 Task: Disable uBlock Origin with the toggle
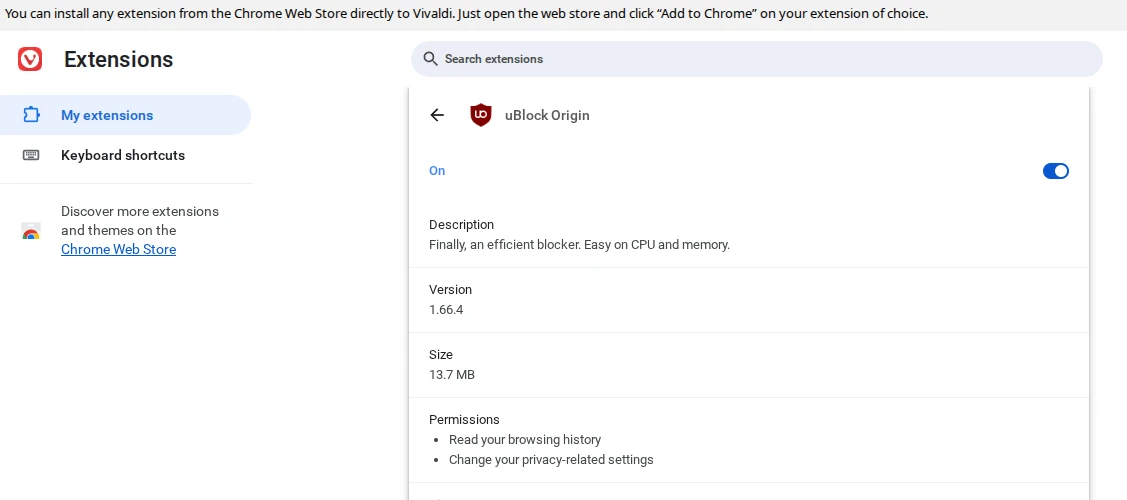[1055, 171]
